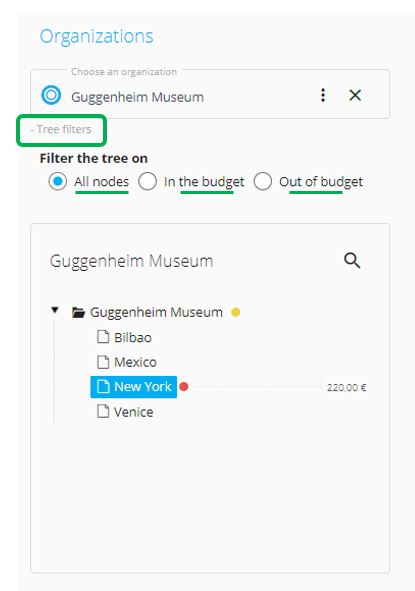
Task: Click the yellow status dot by Guggenheim Museum
Action: (236, 312)
